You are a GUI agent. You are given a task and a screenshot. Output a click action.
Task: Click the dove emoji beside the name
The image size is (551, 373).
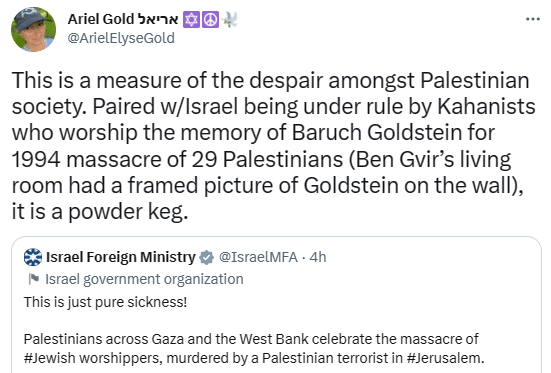[x=230, y=19]
